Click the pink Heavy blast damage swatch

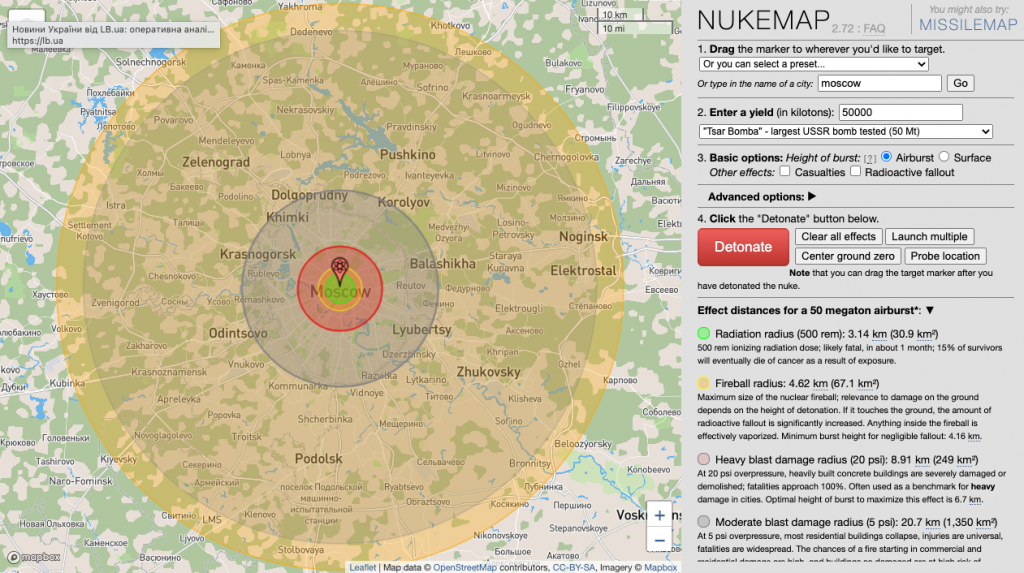click(703, 459)
